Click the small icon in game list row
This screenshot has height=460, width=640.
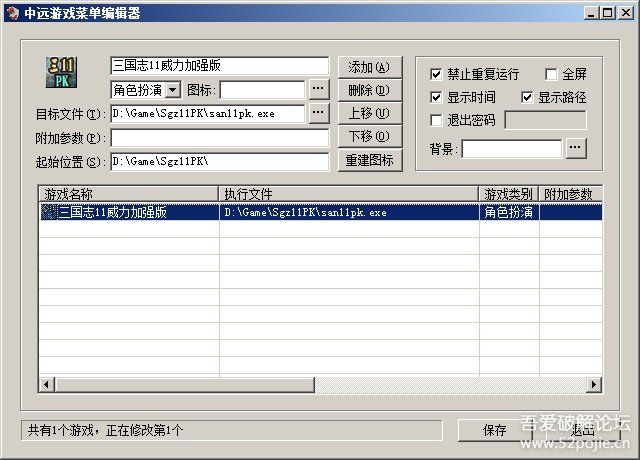48,212
